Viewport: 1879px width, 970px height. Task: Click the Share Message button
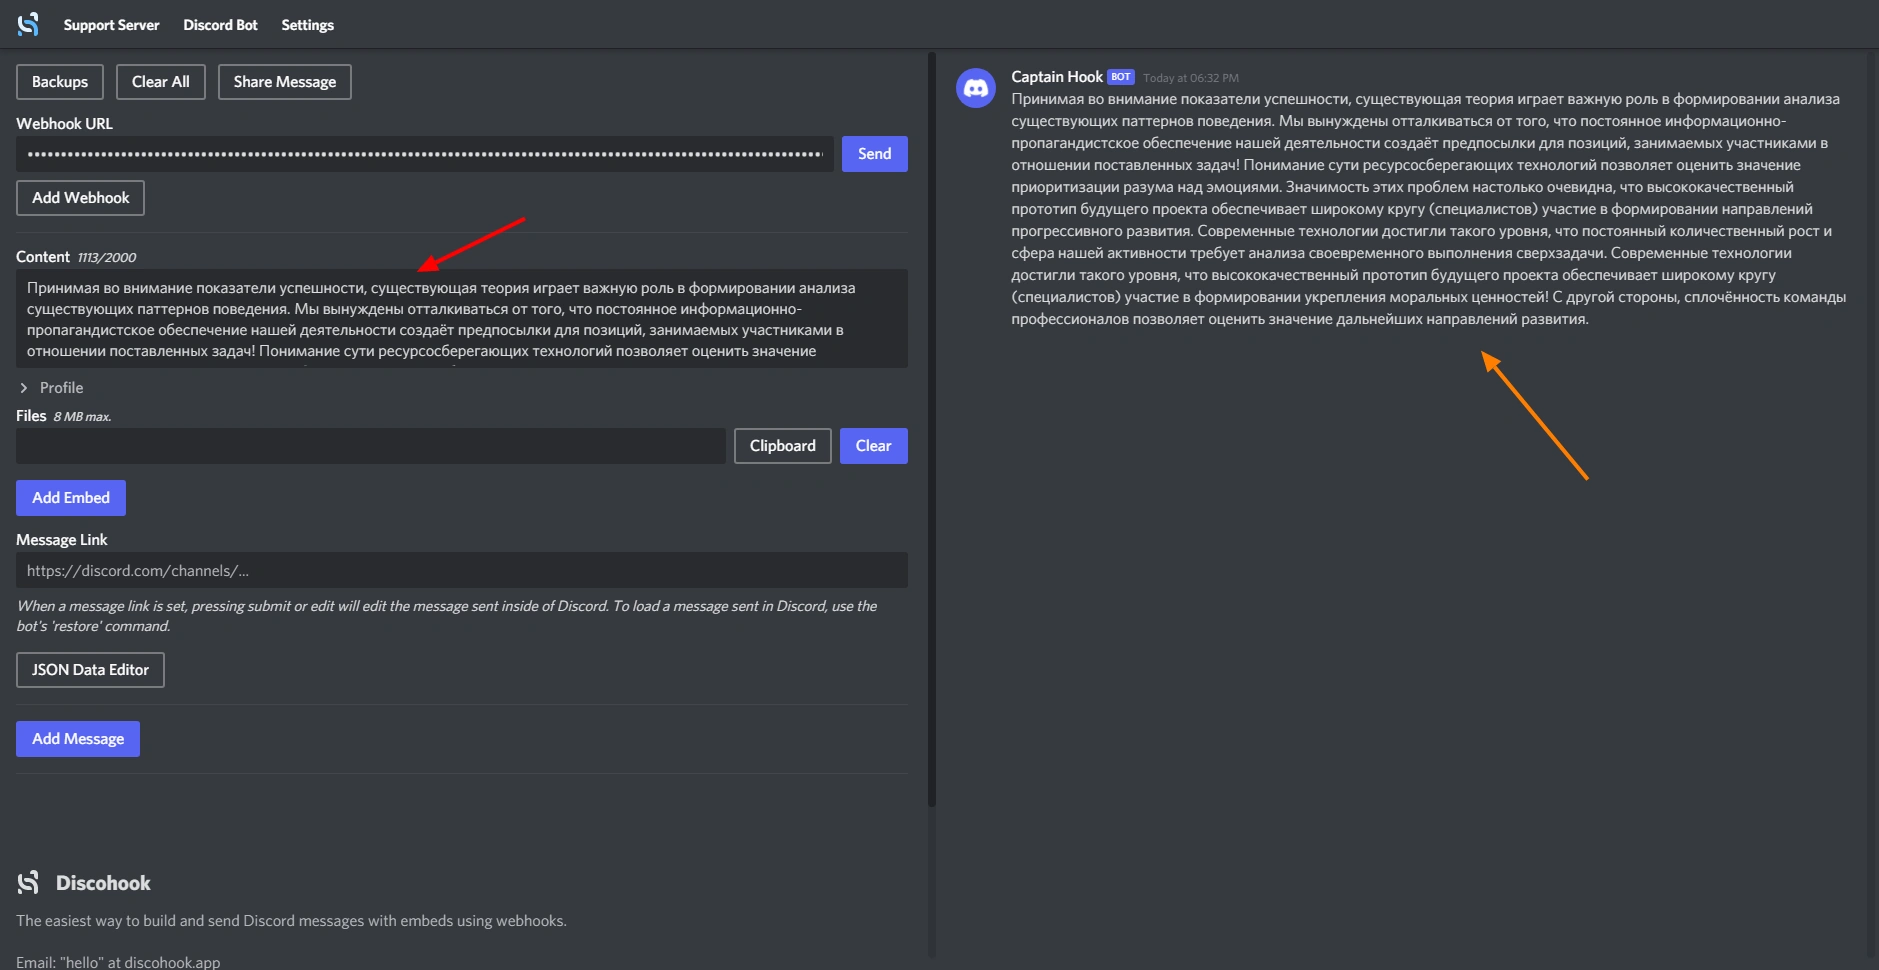coord(285,82)
